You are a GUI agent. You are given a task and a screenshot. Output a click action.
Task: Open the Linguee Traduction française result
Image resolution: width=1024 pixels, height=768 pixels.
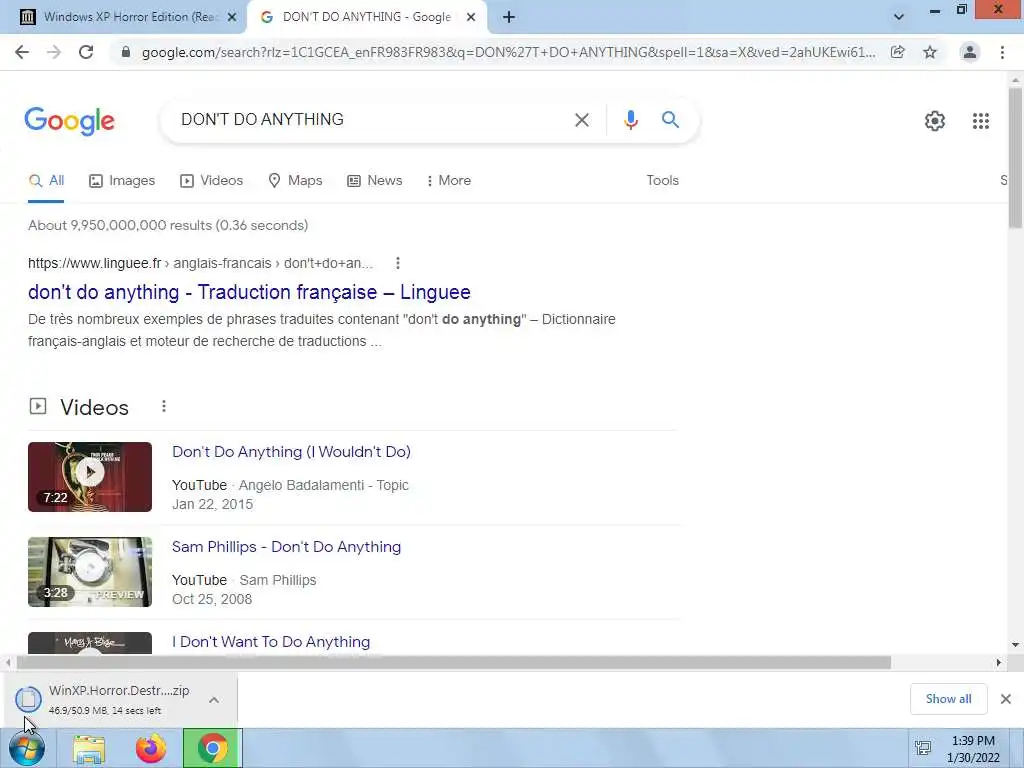pyautogui.click(x=249, y=292)
